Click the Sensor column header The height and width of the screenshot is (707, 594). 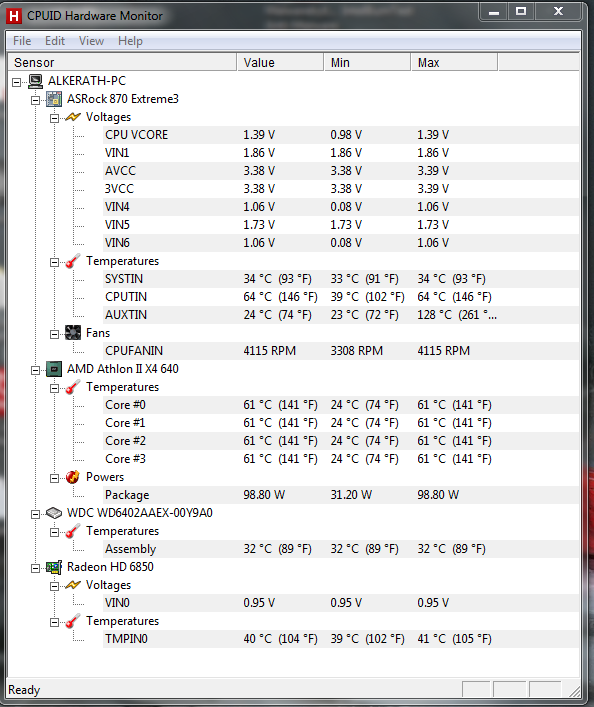(122, 62)
